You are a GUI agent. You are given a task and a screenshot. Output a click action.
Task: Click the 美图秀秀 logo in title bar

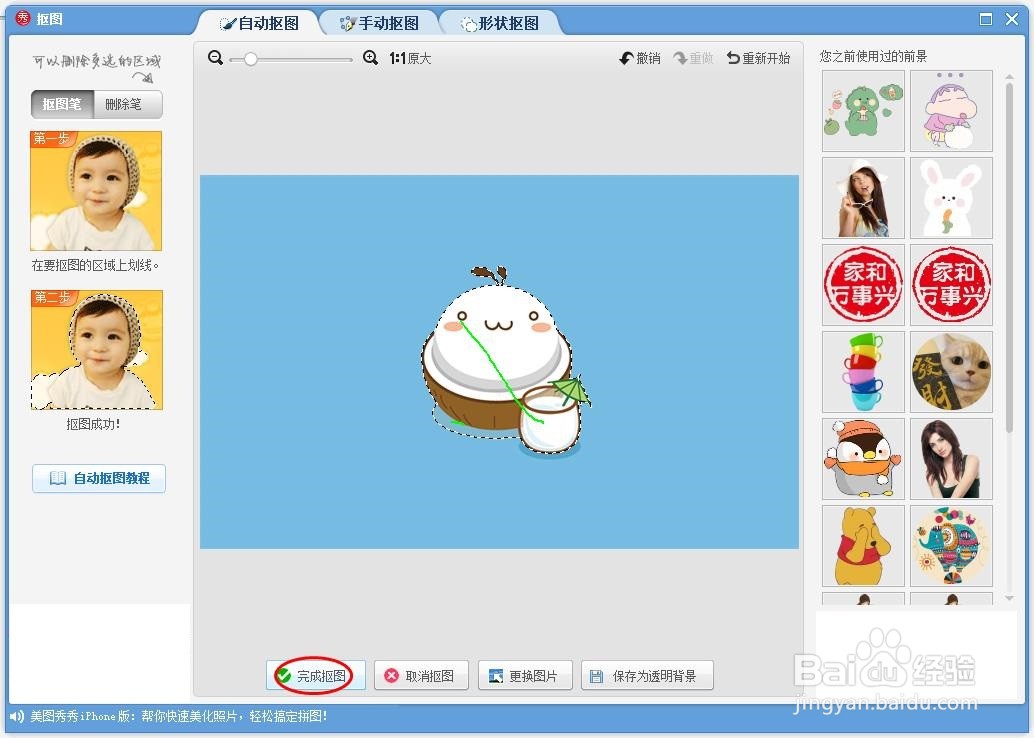pos(22,18)
